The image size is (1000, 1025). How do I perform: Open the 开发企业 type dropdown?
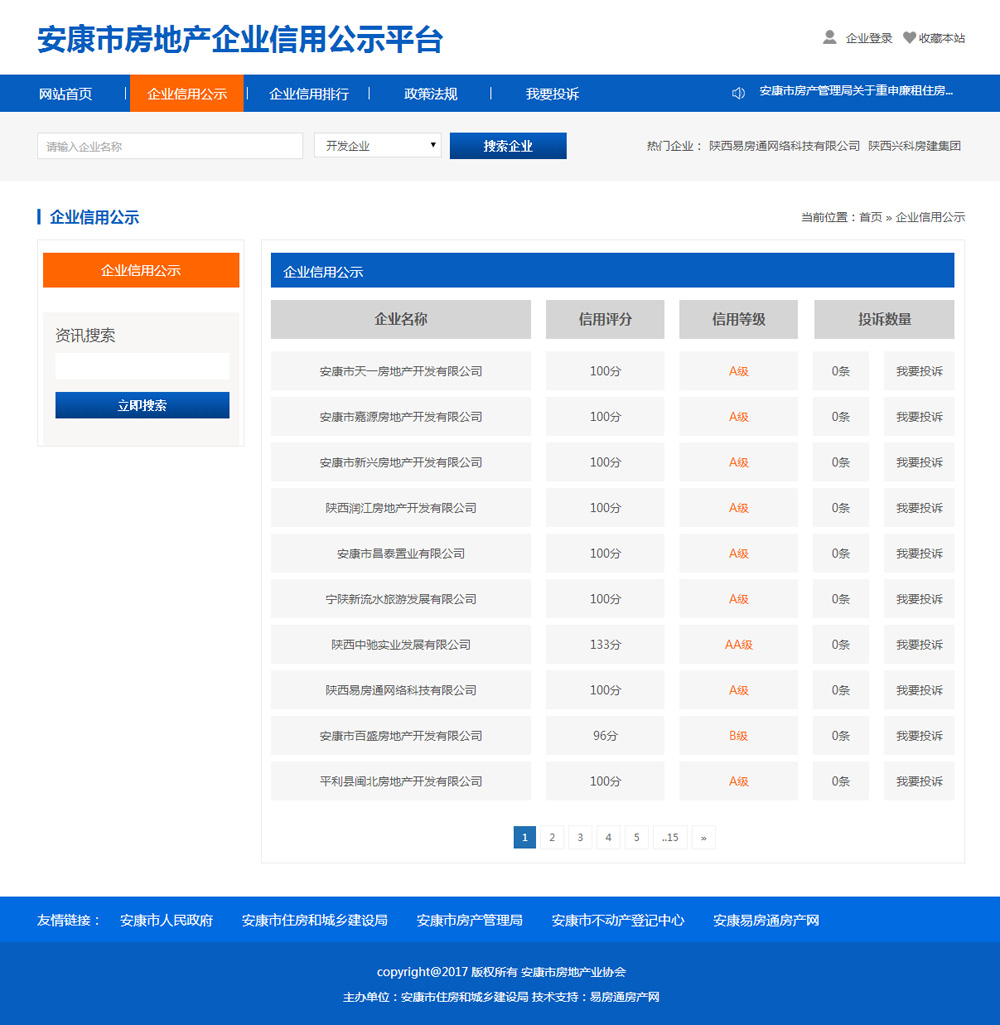tap(377, 146)
